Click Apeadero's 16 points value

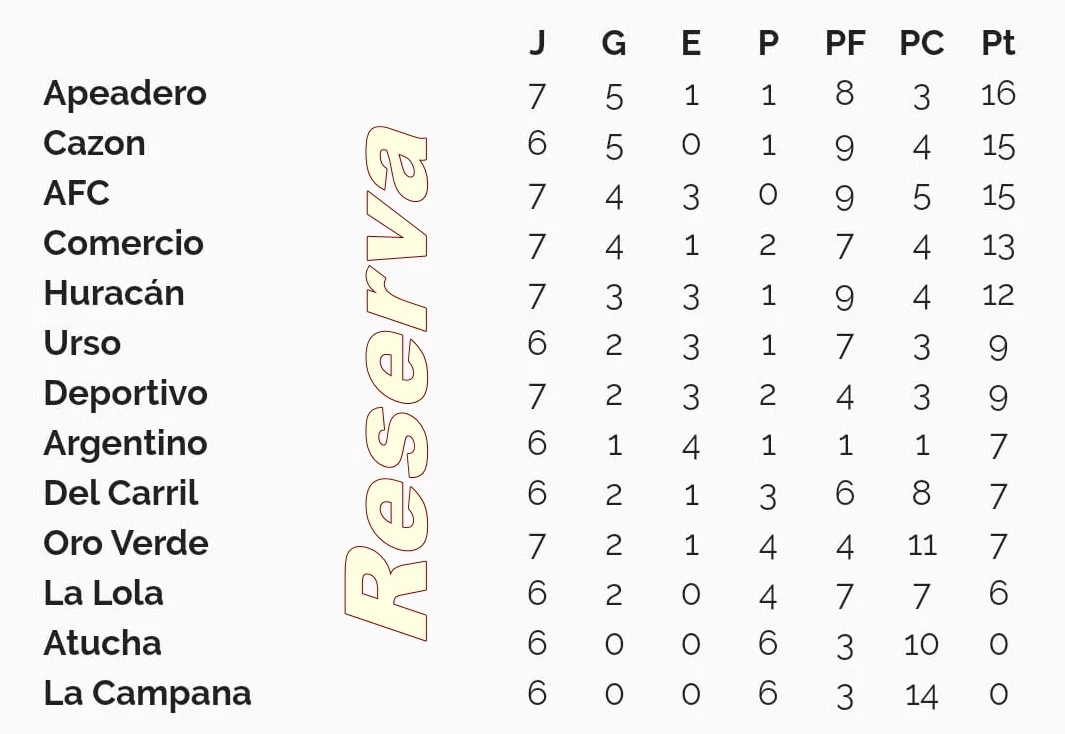(998, 94)
